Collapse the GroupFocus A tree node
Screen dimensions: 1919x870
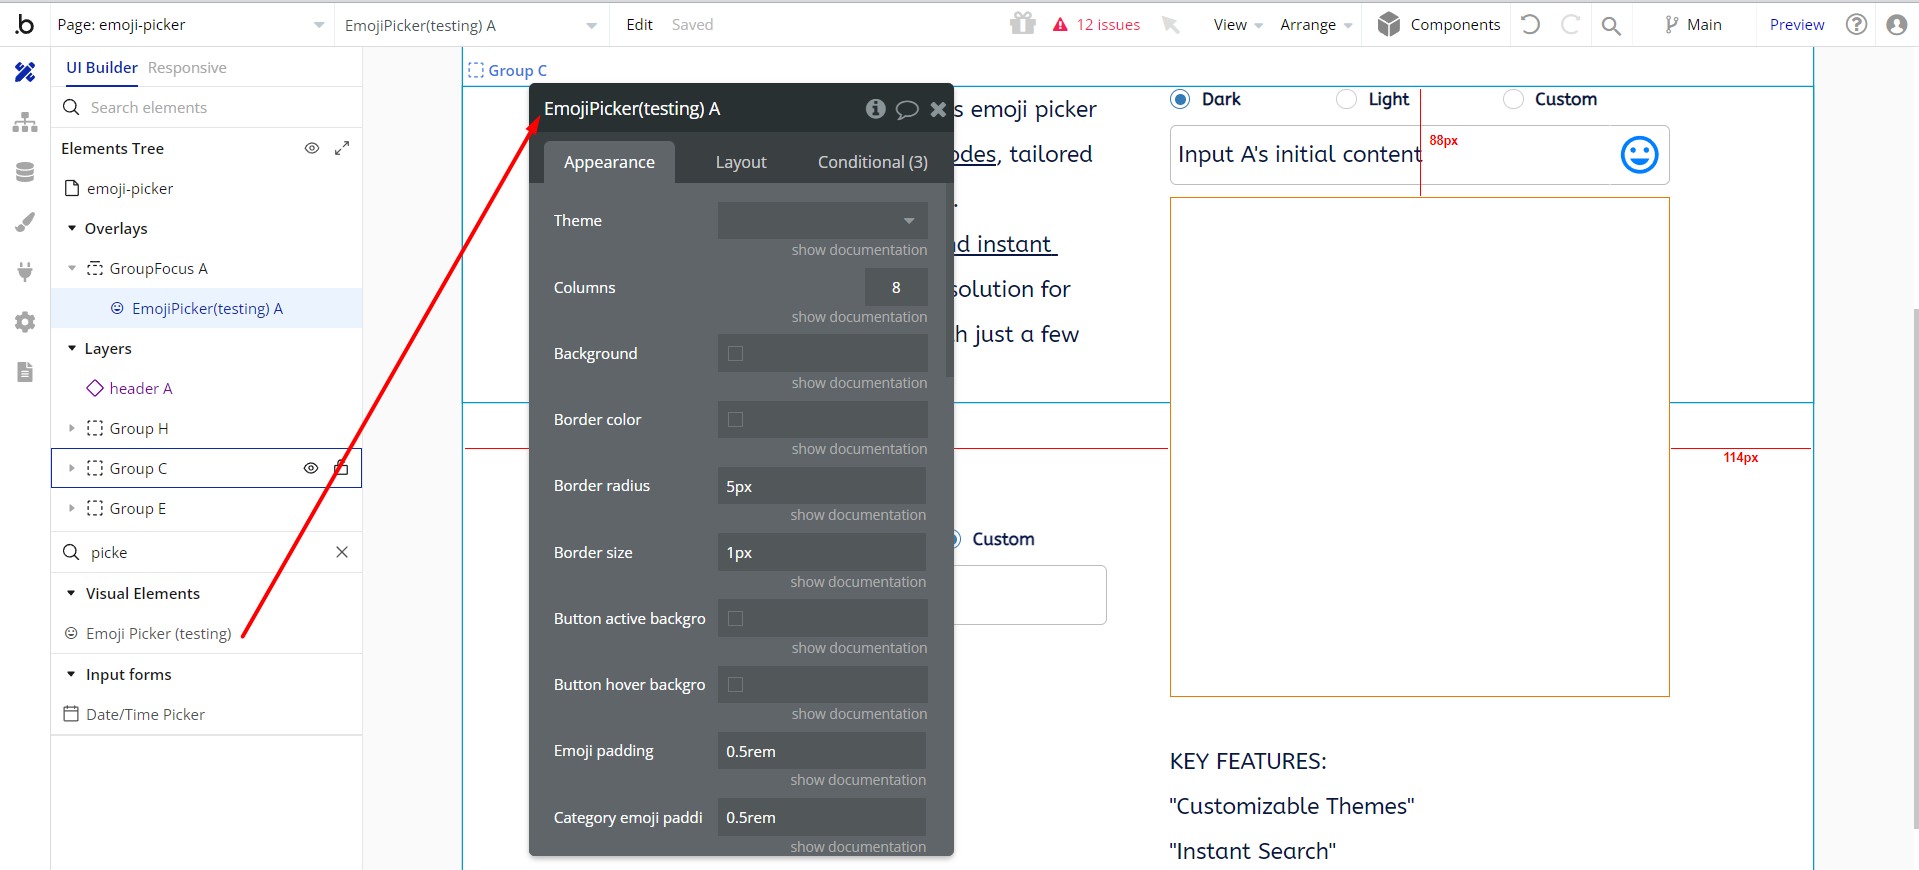[x=72, y=268]
